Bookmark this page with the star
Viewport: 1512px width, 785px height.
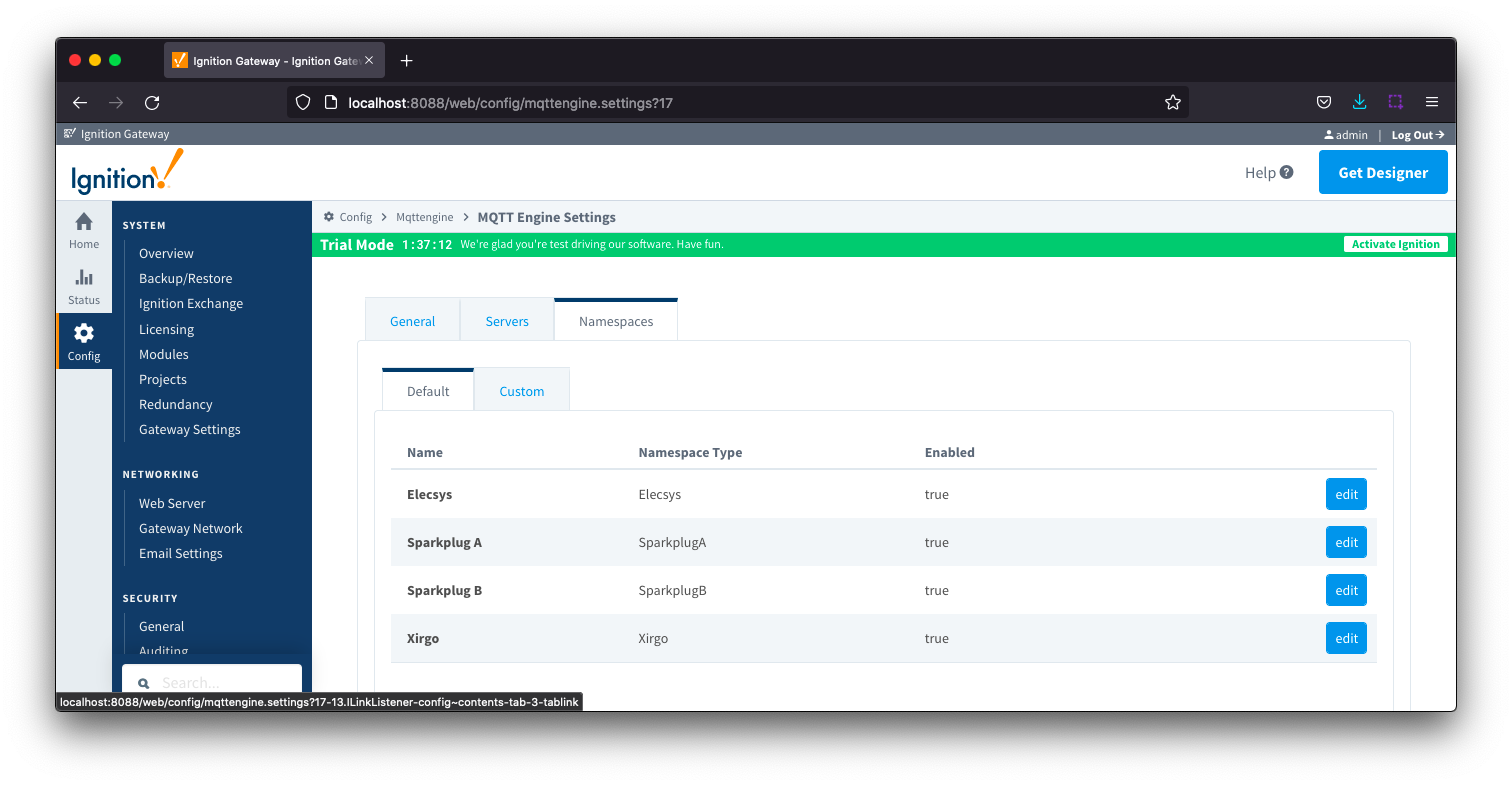[x=1173, y=102]
